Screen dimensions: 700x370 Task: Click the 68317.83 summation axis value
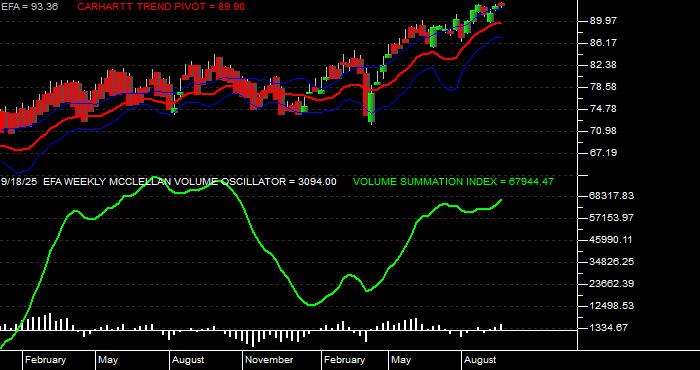coord(612,195)
